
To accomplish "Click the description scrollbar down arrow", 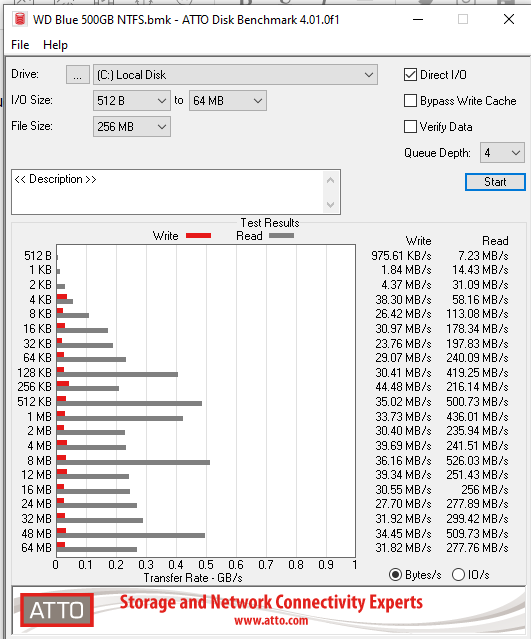I will pos(330,205).
